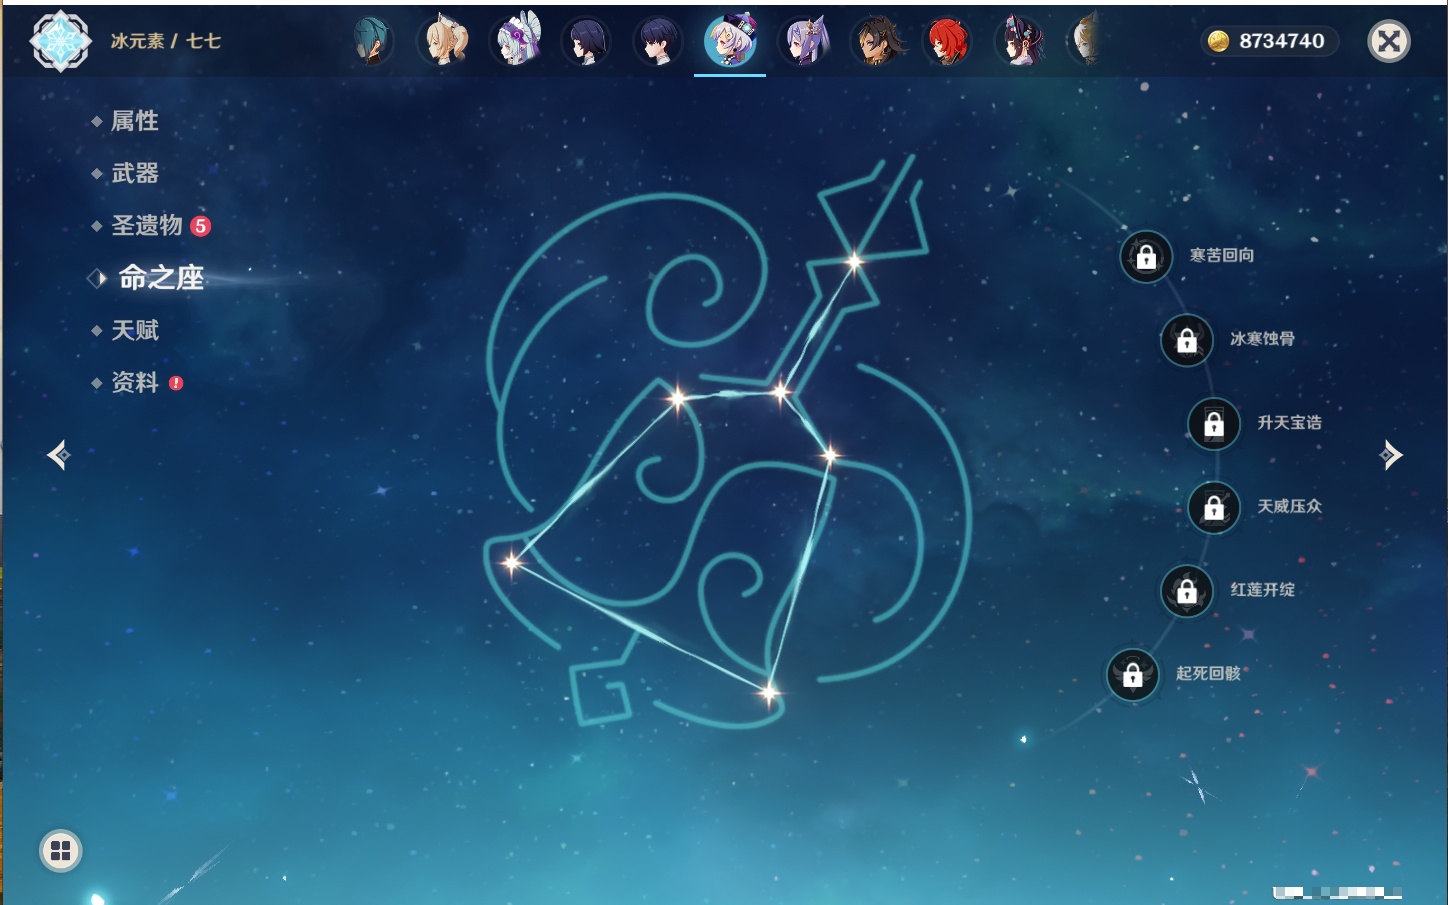The width and height of the screenshot is (1448, 905).
Task: Click the lock icon beside 起死回骸
Action: click(x=1133, y=675)
